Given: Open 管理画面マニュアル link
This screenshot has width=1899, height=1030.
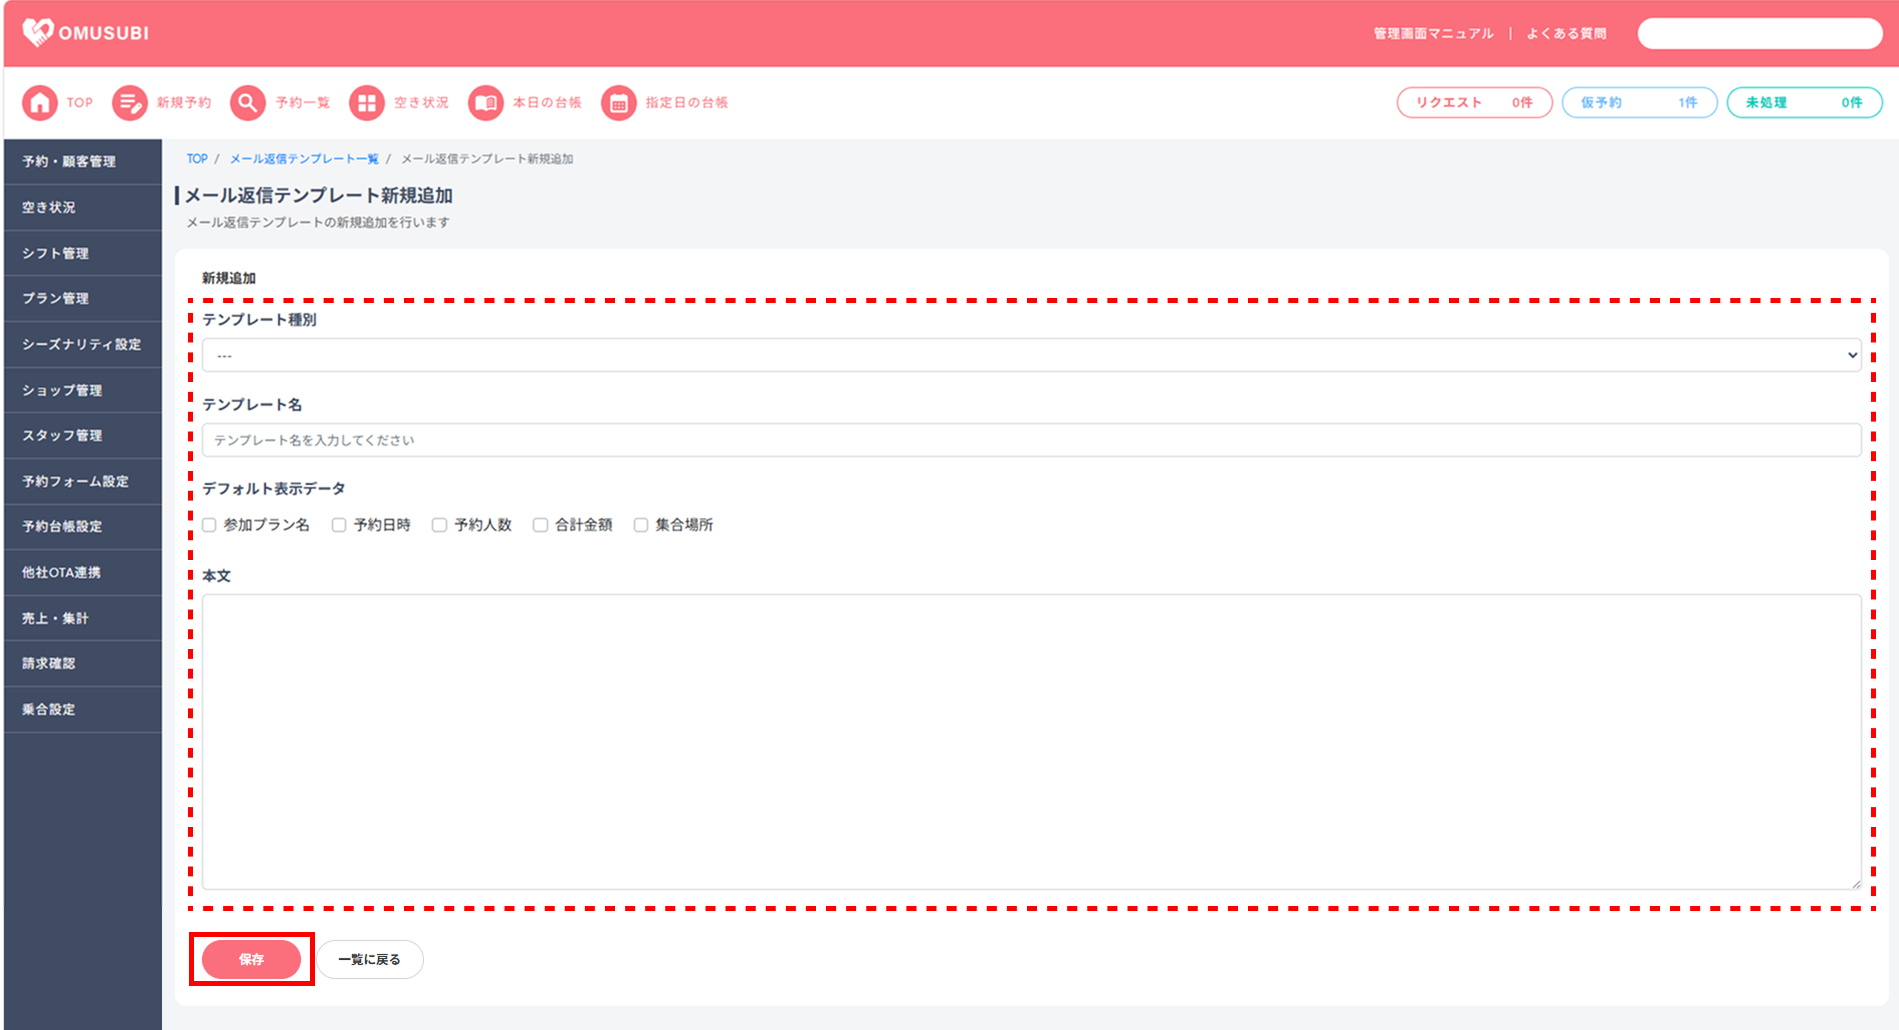Looking at the screenshot, I should coord(1433,33).
